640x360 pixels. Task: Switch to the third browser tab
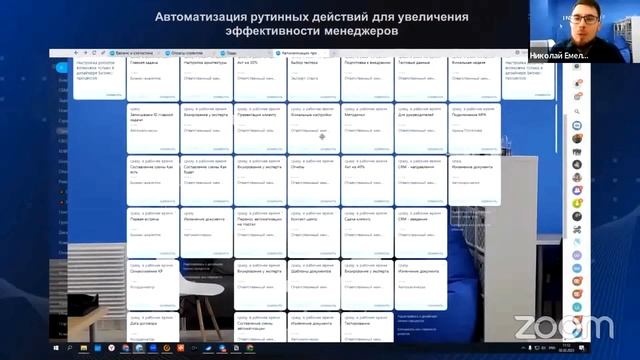[244, 53]
